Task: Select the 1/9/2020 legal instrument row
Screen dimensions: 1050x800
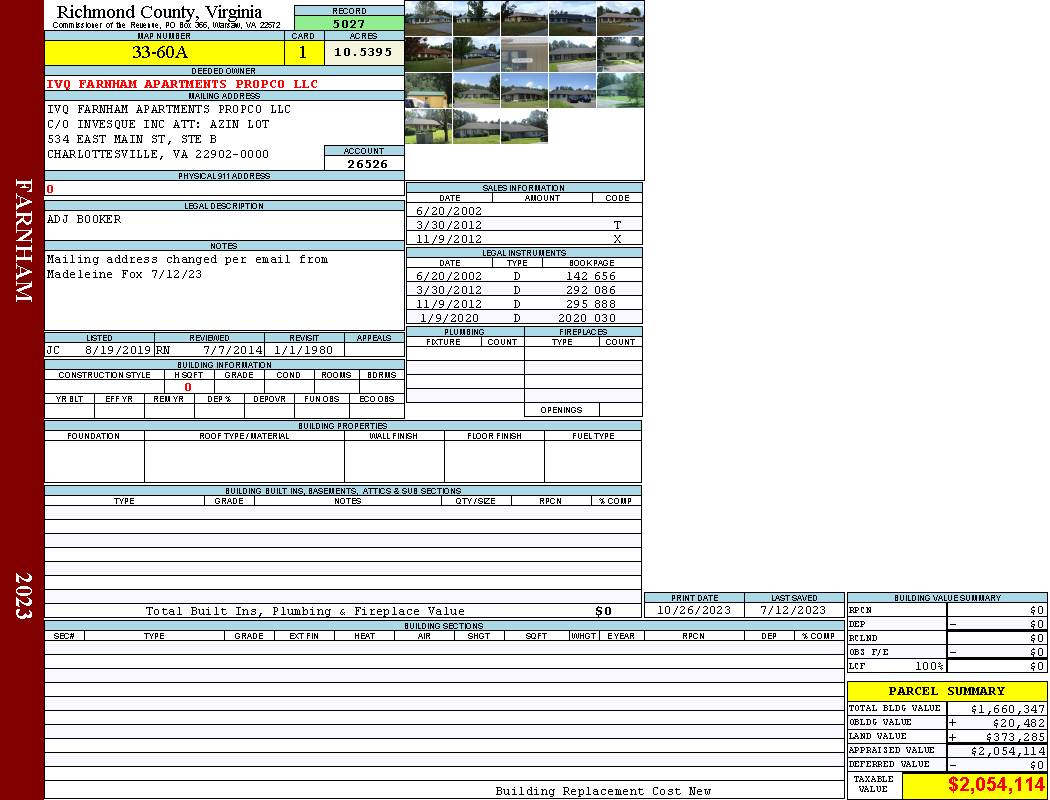Action: 524,318
